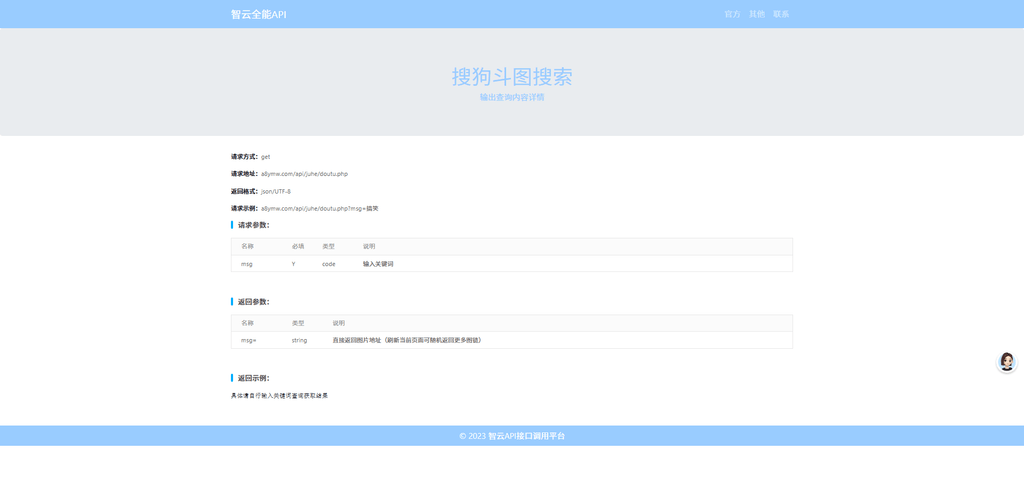Screen dimensions: 1024x490
Task: Click the 输出查询内容详情 subtitle
Action: point(512,97)
